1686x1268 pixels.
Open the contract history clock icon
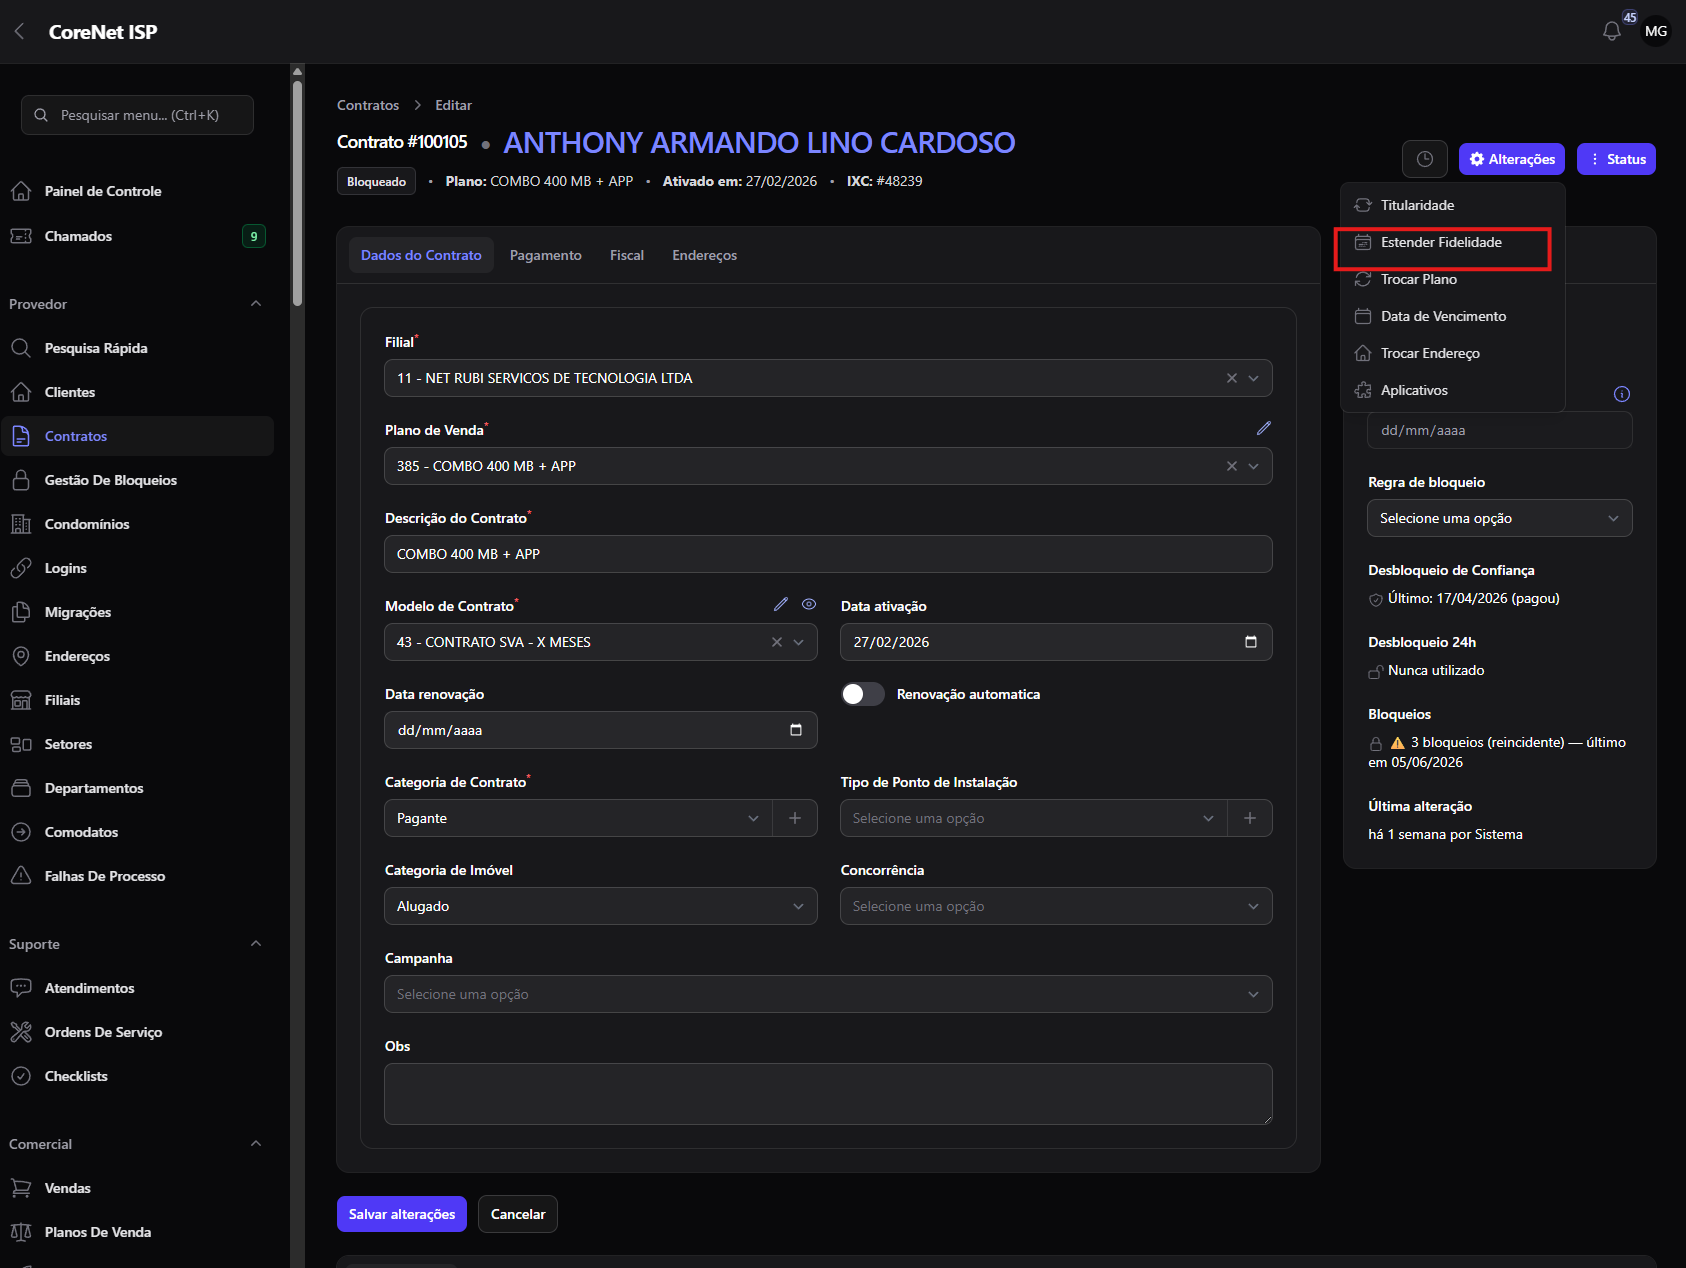(x=1425, y=159)
